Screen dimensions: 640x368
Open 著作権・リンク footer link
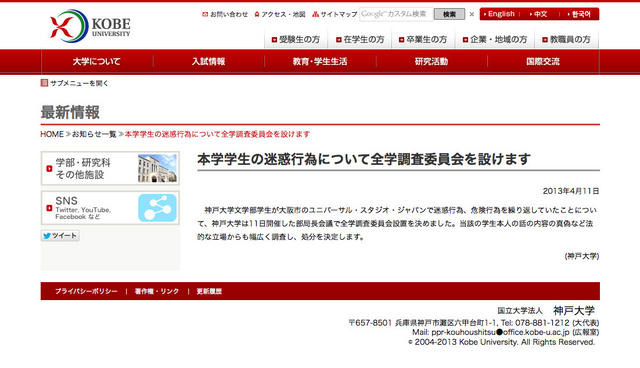157,291
